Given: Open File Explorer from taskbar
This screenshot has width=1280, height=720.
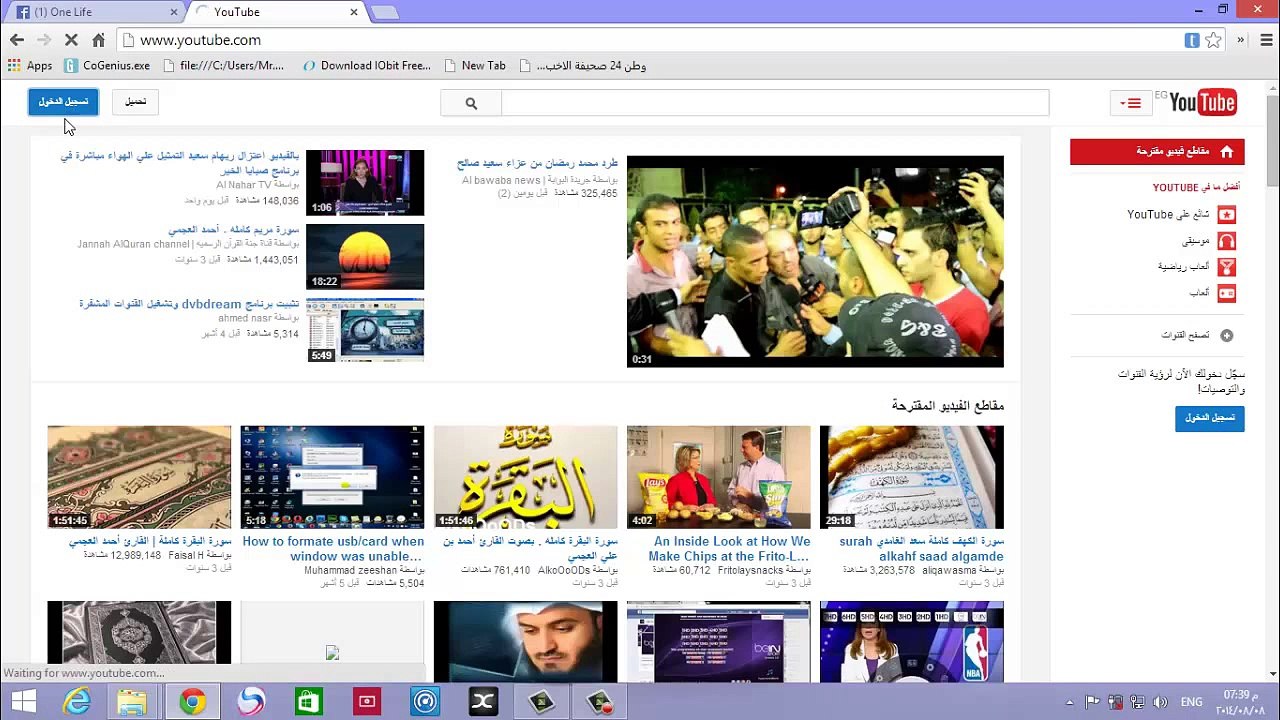Looking at the screenshot, I should (x=131, y=702).
